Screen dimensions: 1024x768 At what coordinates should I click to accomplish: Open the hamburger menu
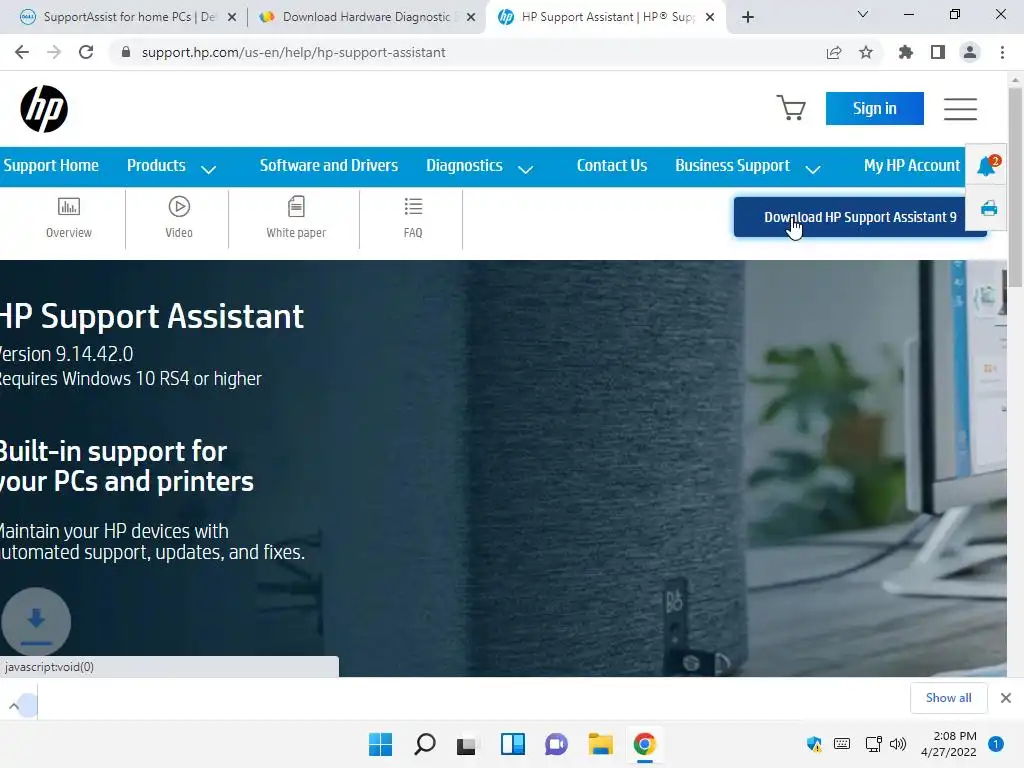(960, 108)
